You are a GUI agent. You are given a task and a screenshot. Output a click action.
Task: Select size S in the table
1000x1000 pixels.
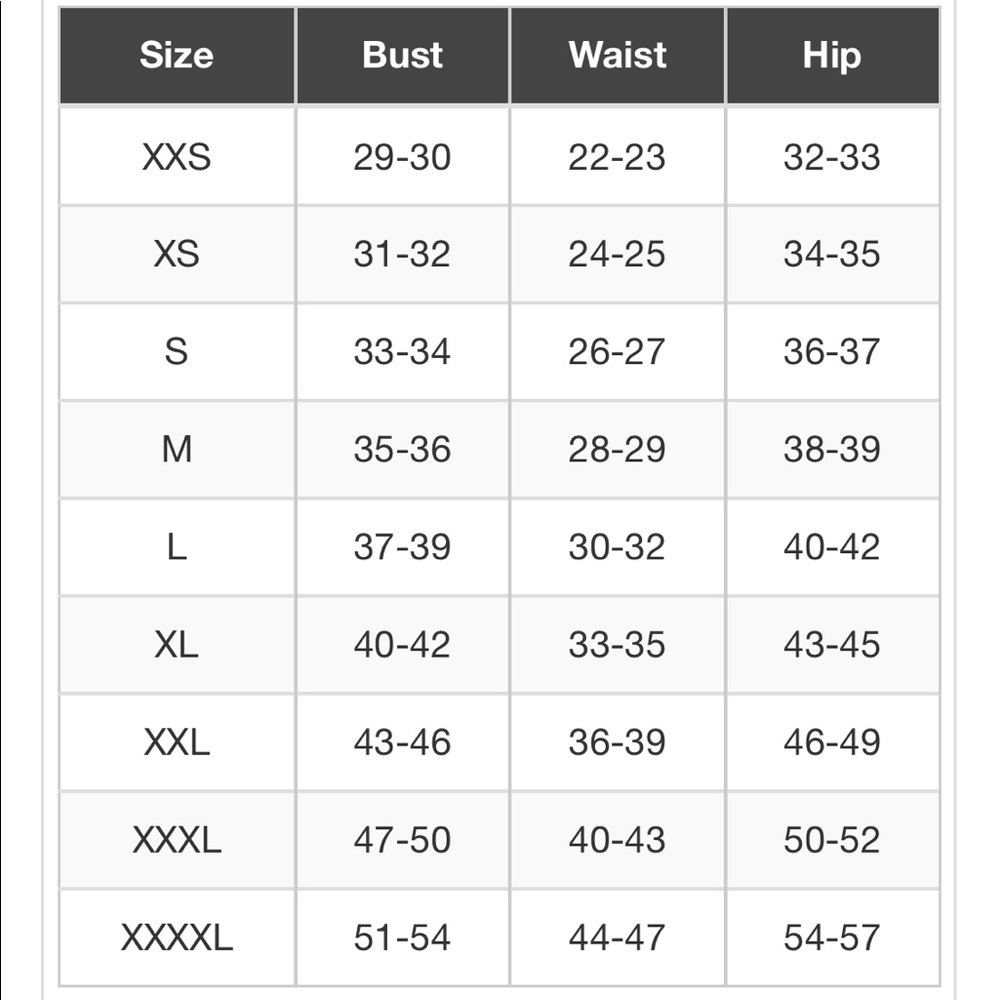[x=177, y=352]
